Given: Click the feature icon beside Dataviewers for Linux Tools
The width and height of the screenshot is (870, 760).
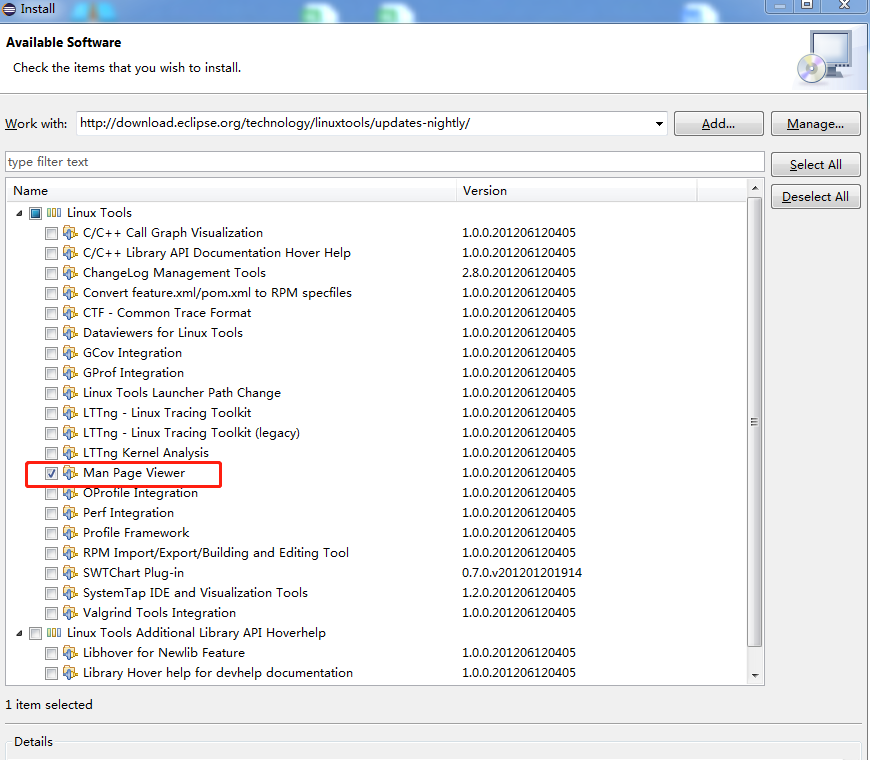Looking at the screenshot, I should 70,332.
